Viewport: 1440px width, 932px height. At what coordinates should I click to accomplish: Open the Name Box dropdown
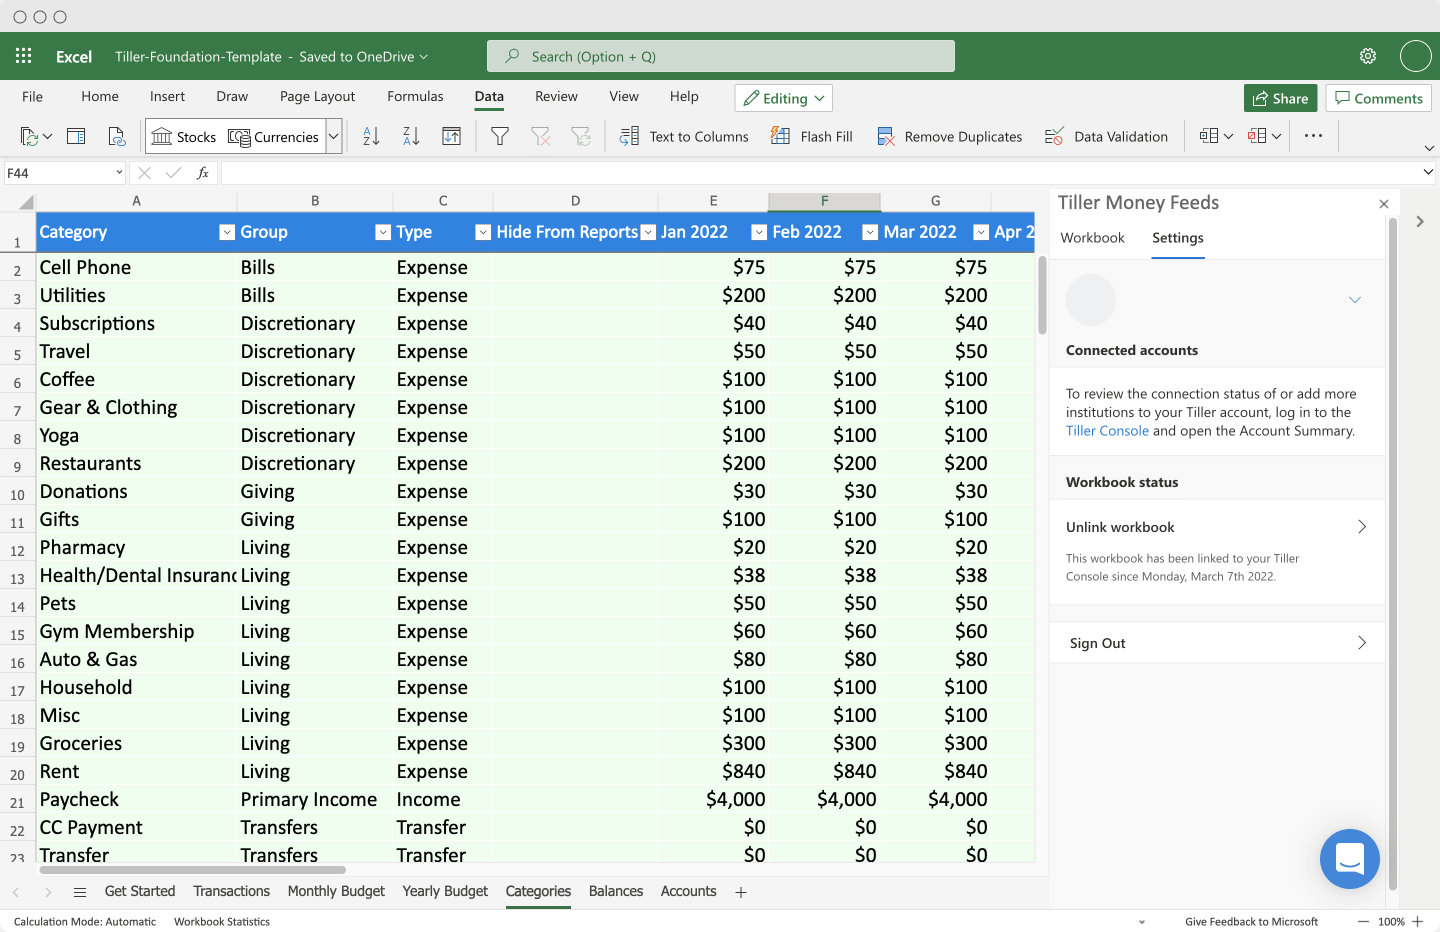119,173
